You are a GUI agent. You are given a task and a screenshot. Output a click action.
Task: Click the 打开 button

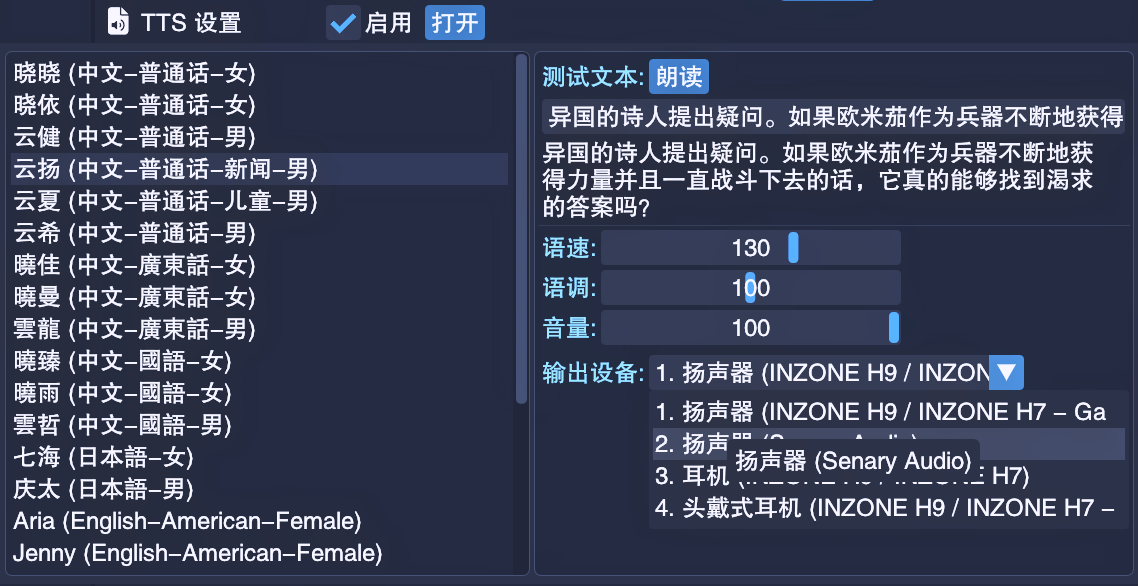[x=454, y=22]
